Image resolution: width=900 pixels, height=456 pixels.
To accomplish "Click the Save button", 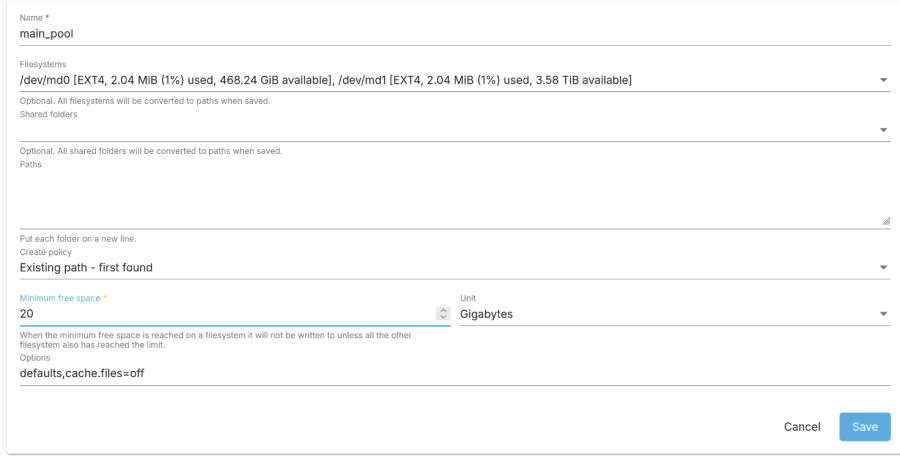I will 864,427.
